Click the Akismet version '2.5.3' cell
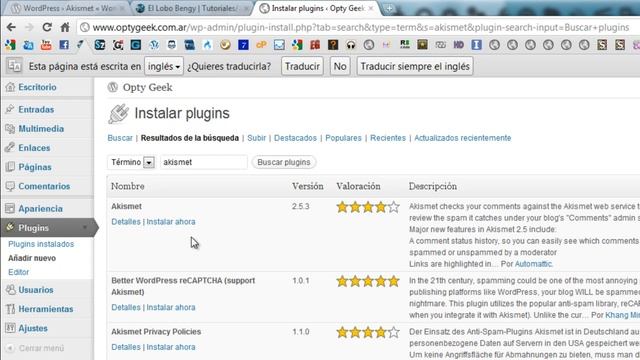 pos(300,207)
